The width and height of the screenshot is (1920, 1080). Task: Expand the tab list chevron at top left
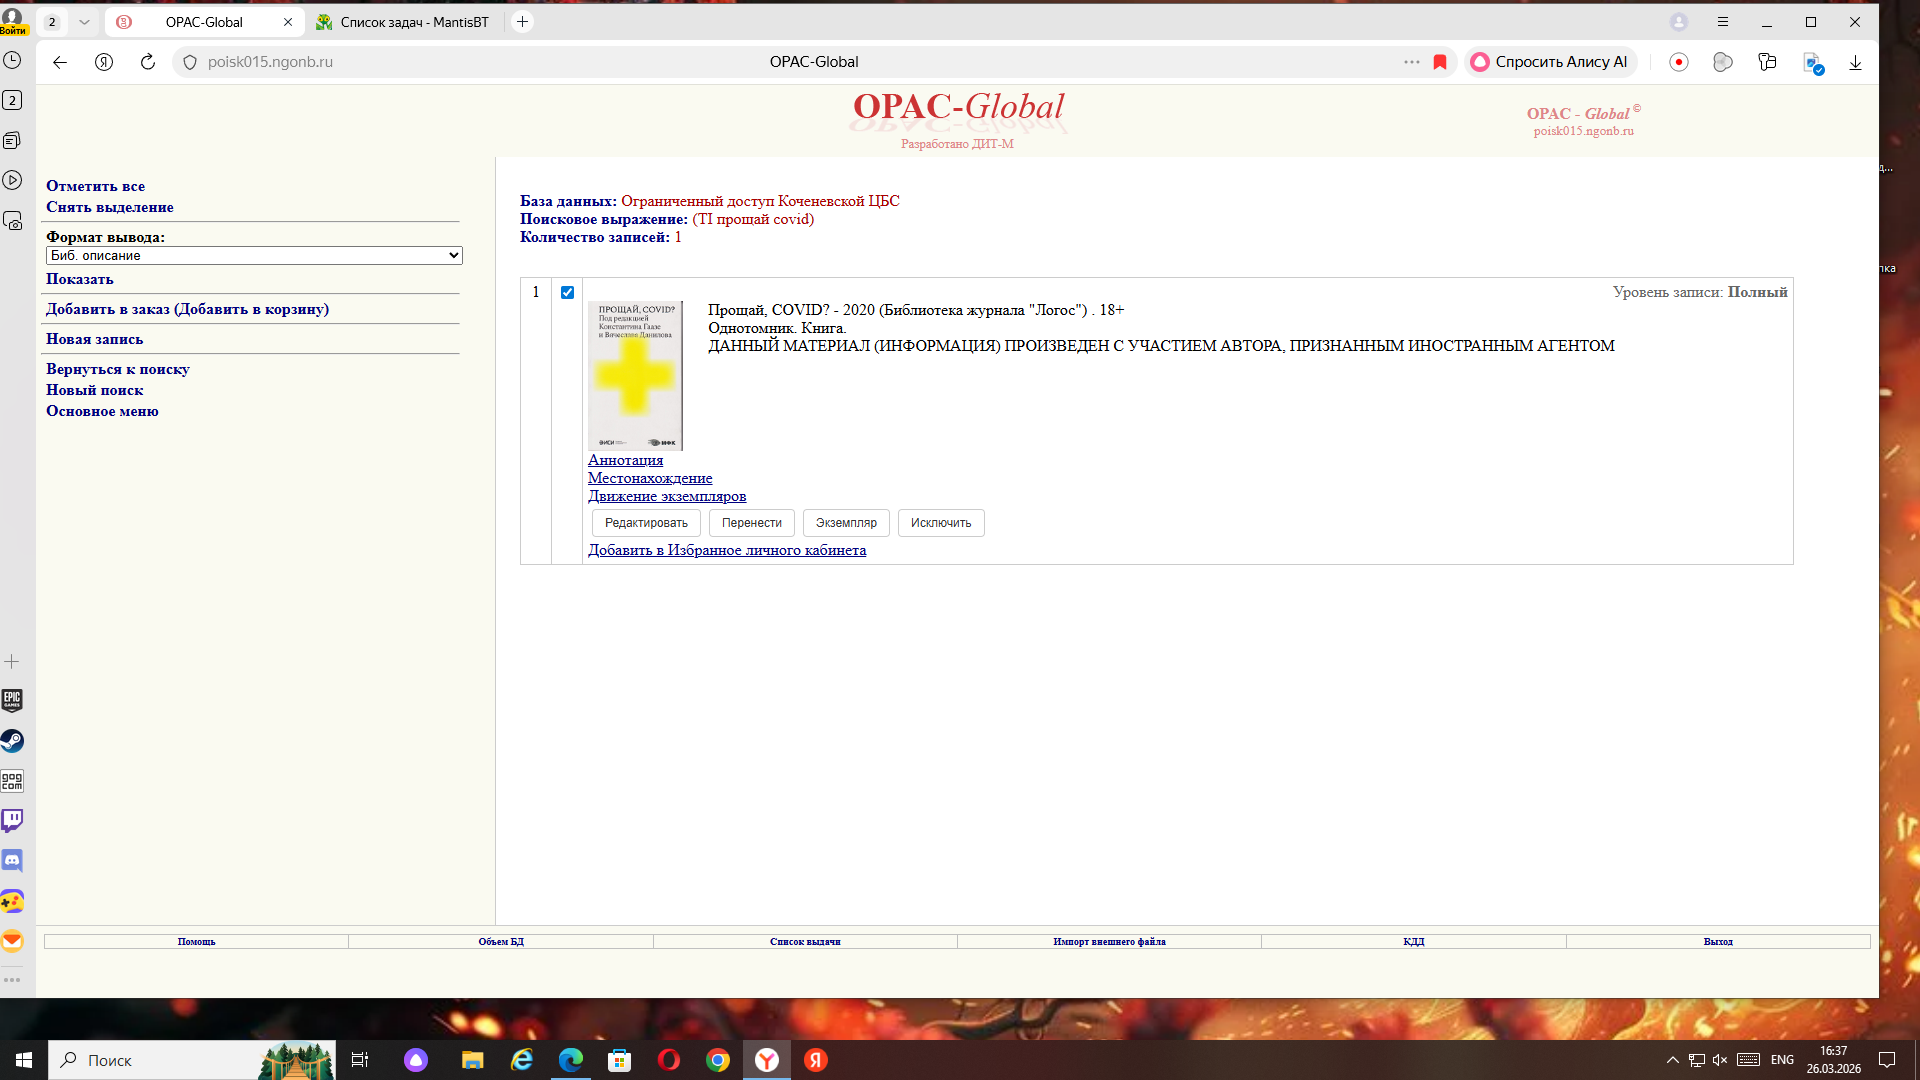pos(84,22)
